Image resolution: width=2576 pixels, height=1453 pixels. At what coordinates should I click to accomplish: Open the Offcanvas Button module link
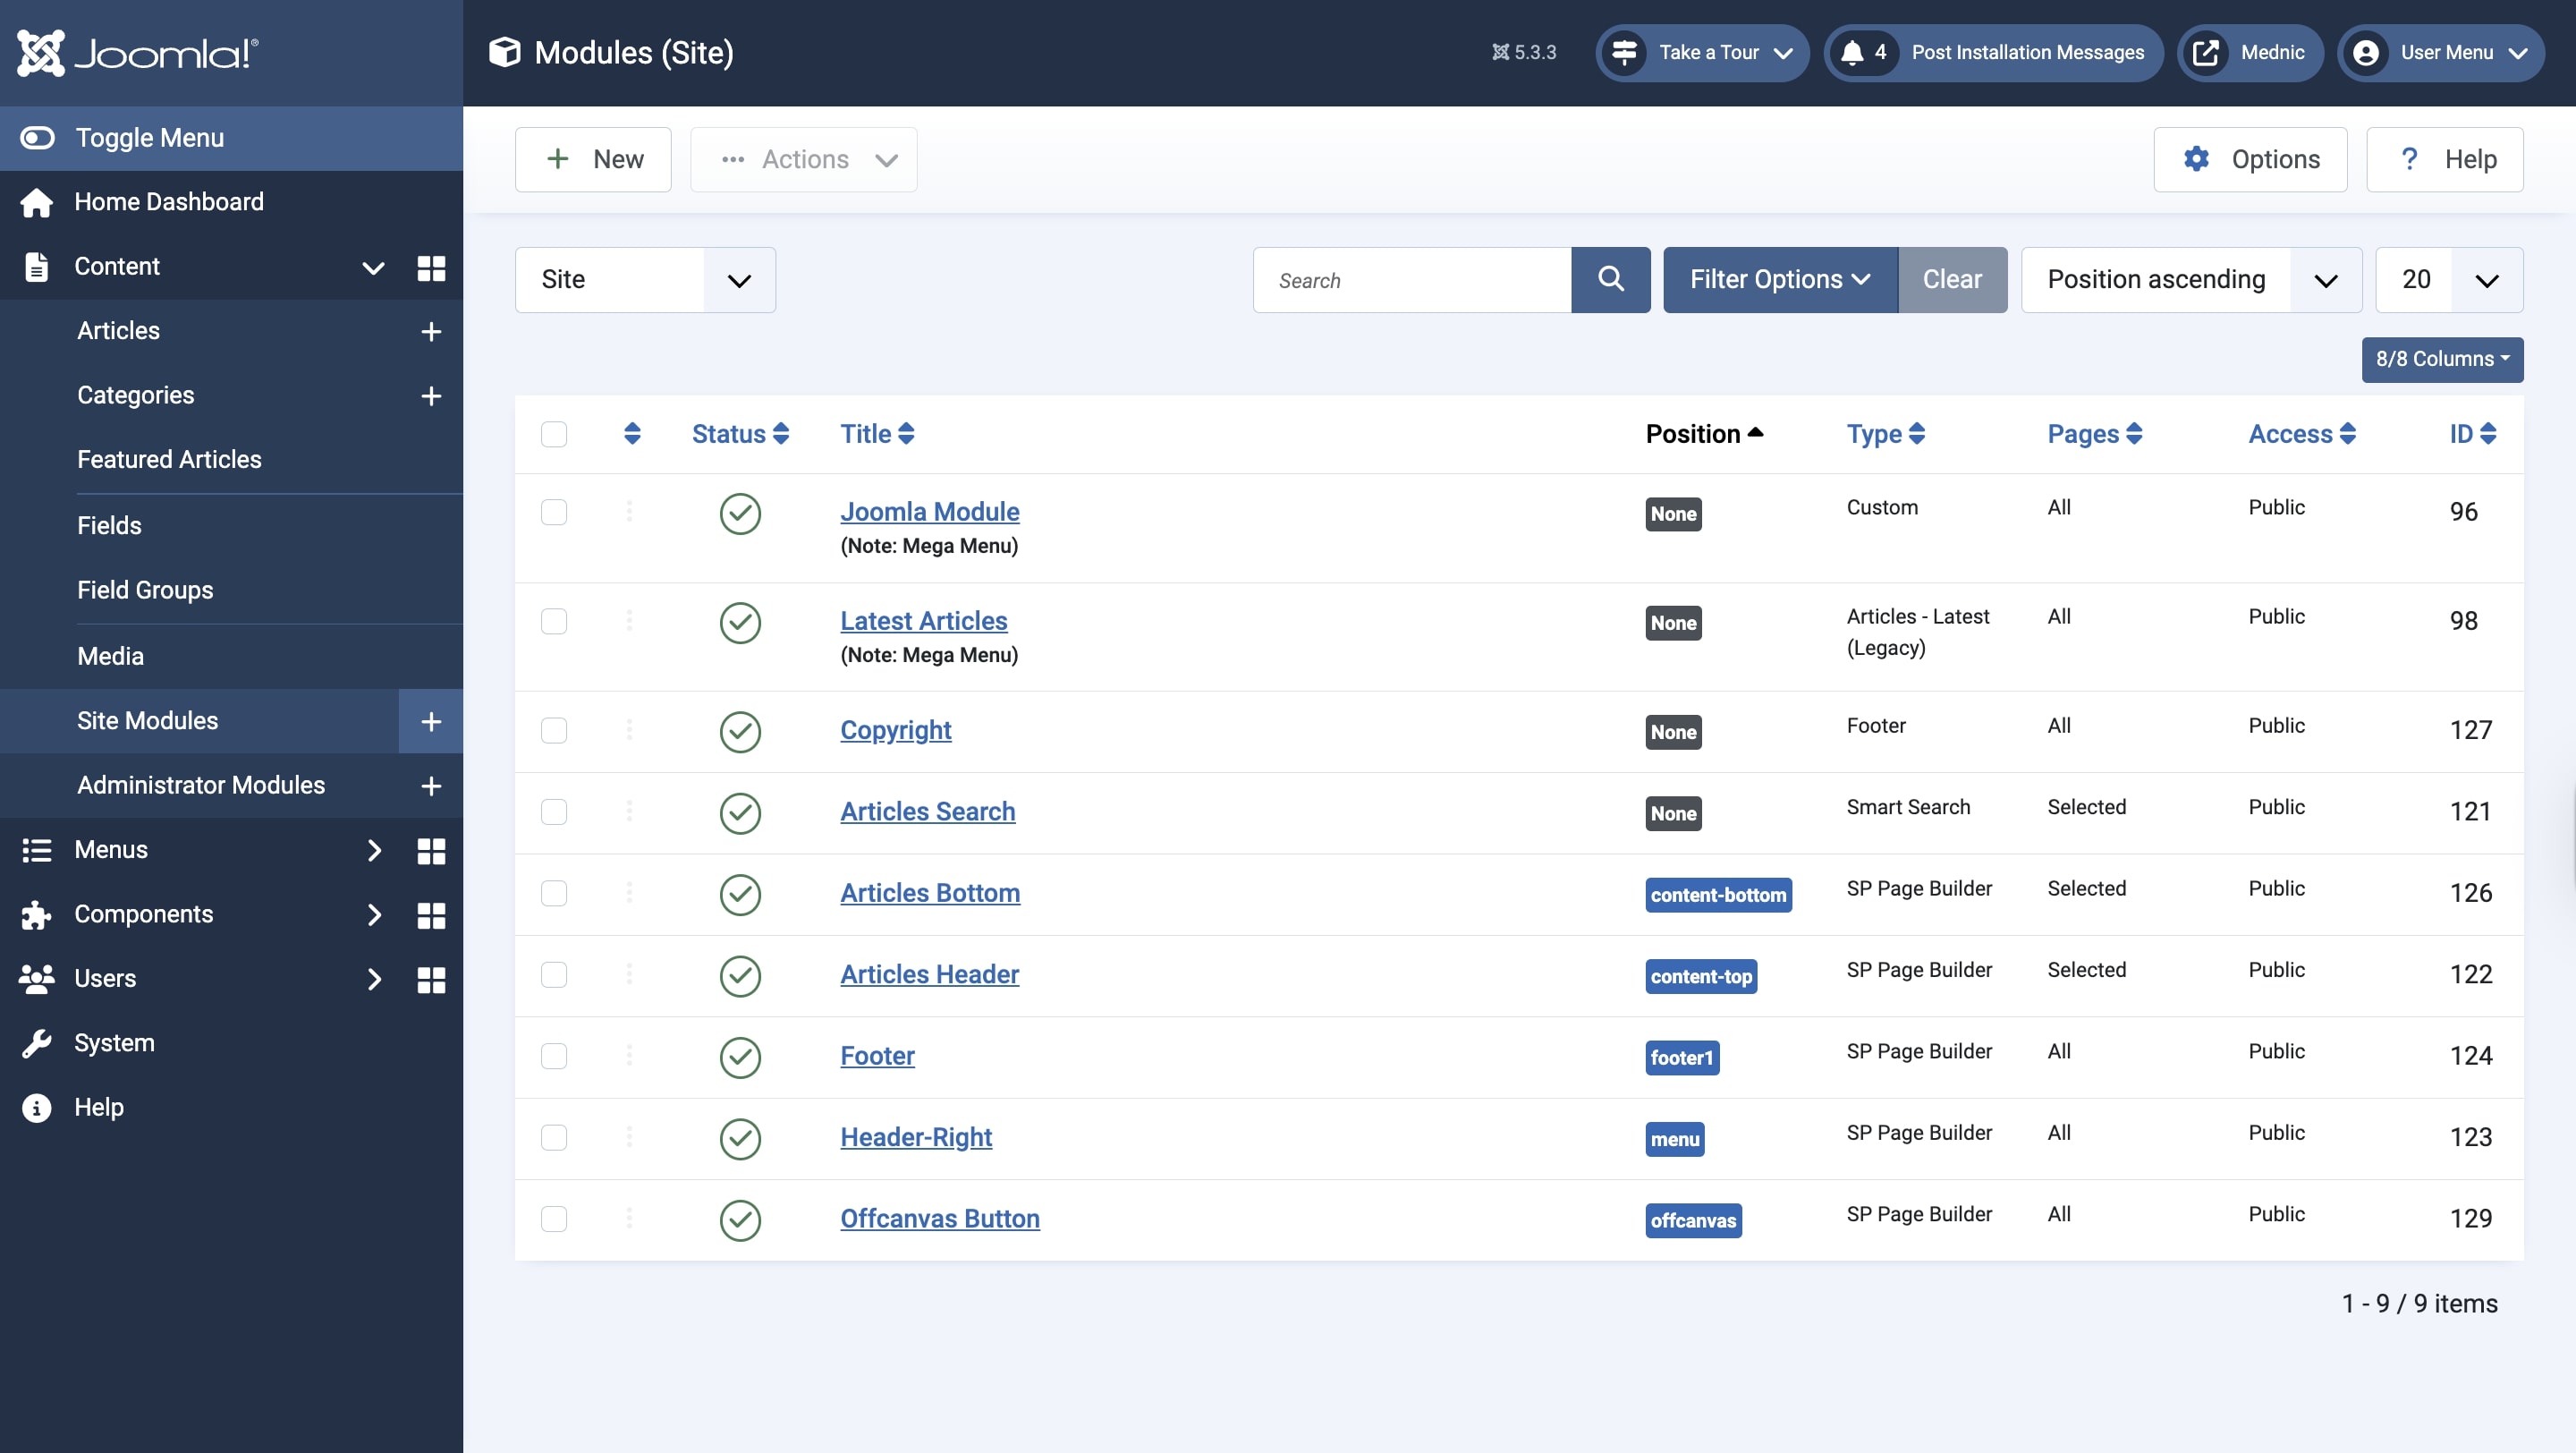coord(939,1218)
